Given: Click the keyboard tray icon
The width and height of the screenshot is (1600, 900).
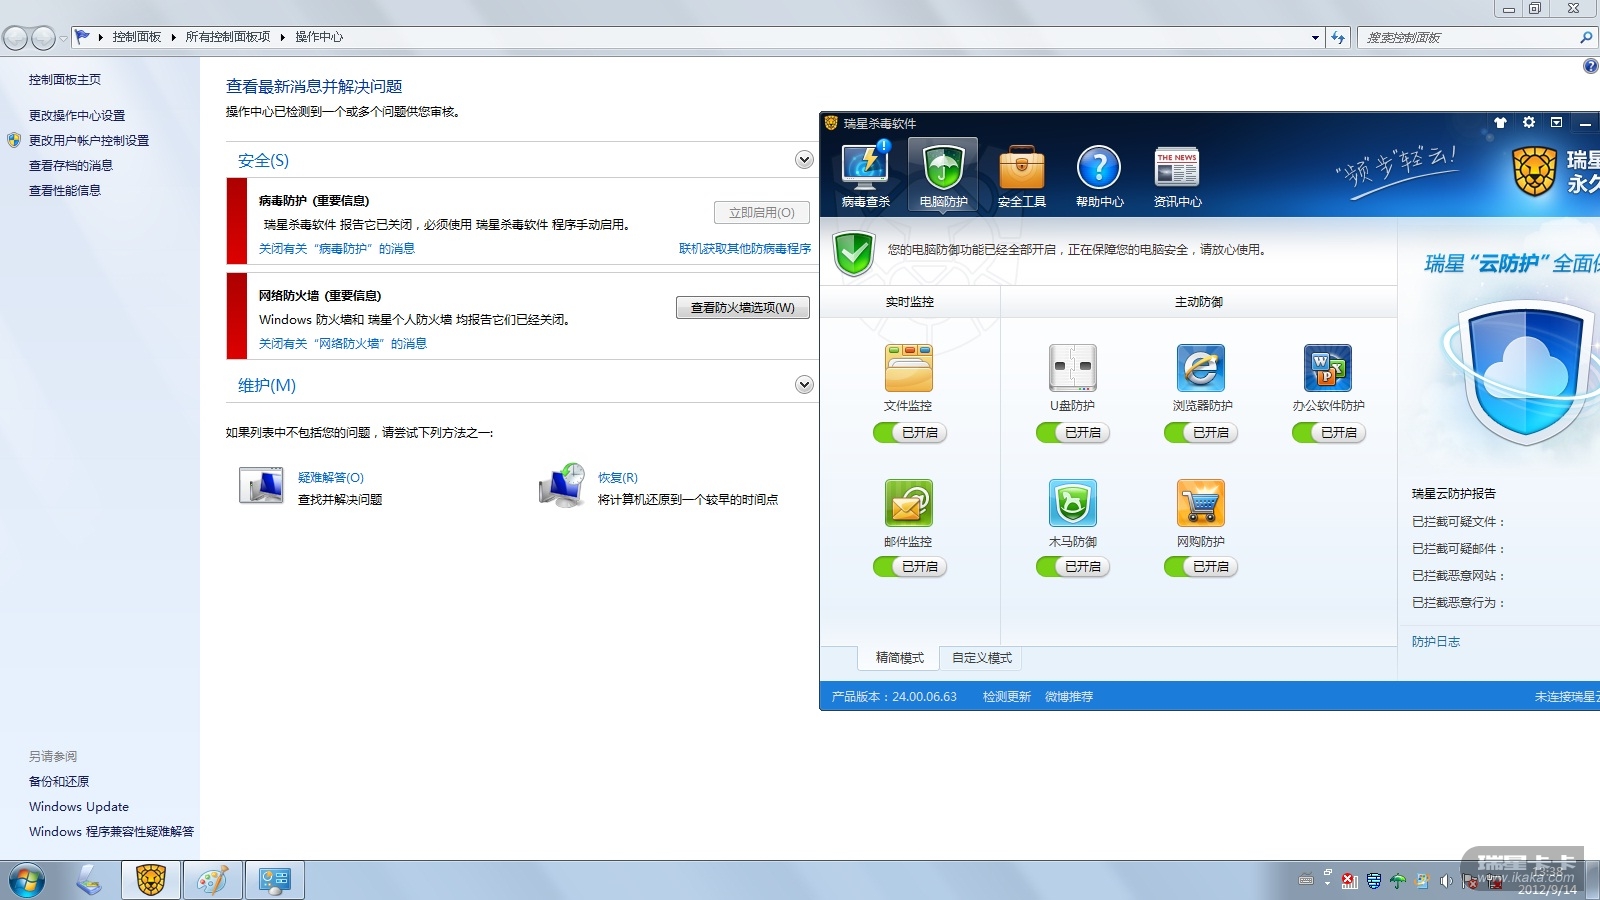Looking at the screenshot, I should (1306, 881).
